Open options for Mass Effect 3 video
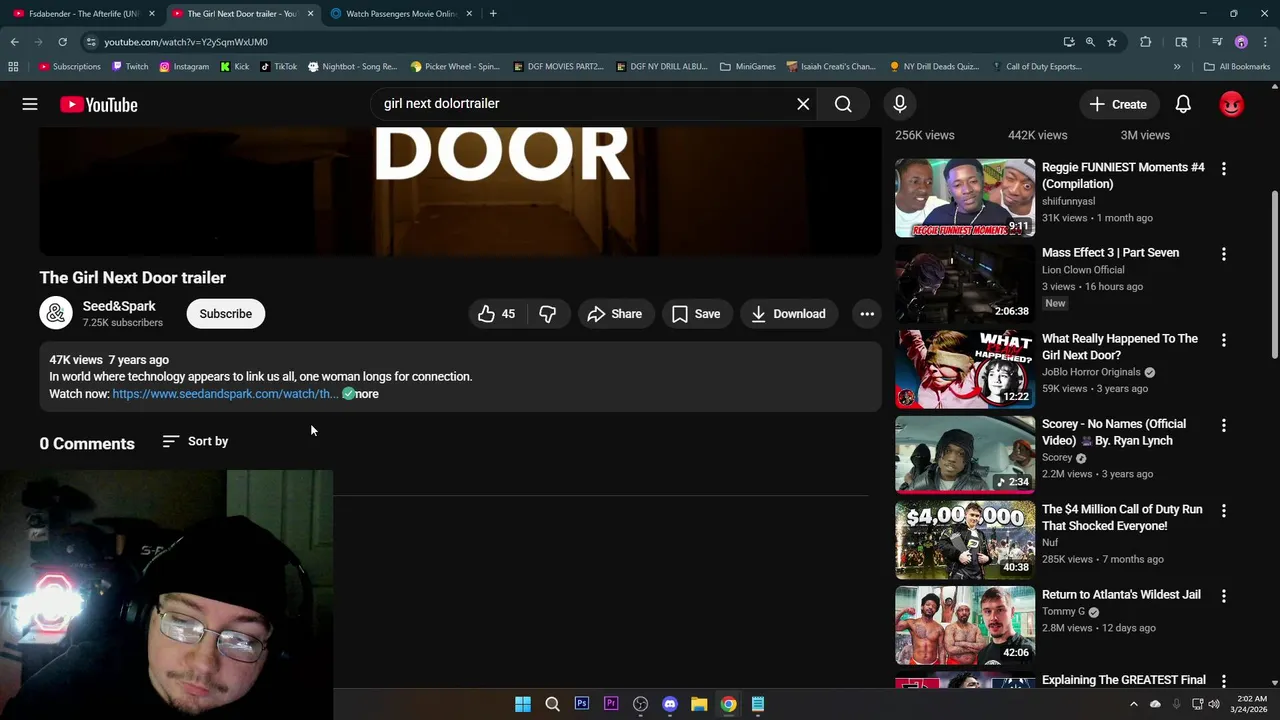The image size is (1280, 720). click(x=1223, y=254)
